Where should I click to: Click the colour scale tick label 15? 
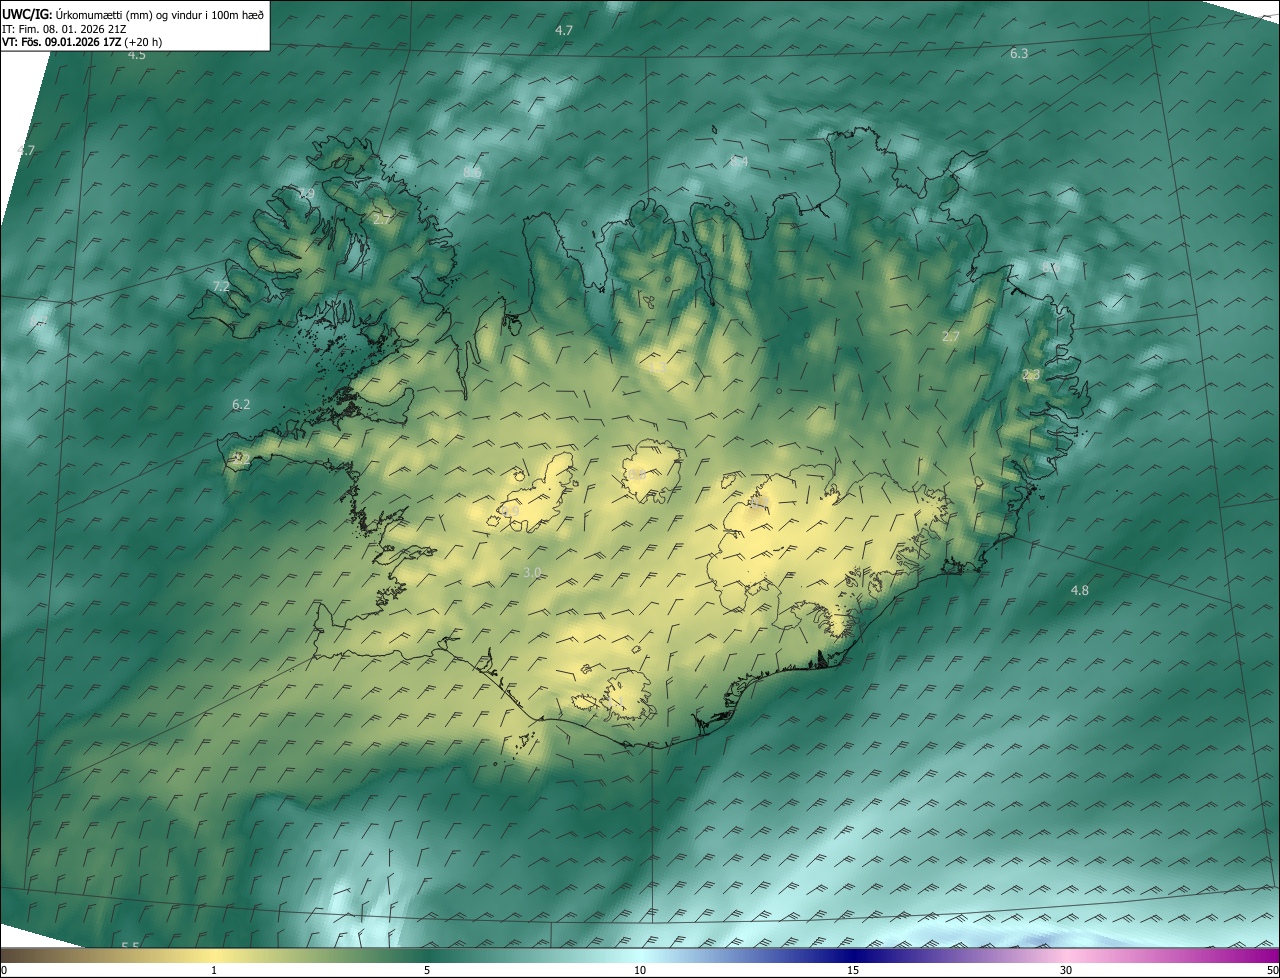click(x=853, y=971)
